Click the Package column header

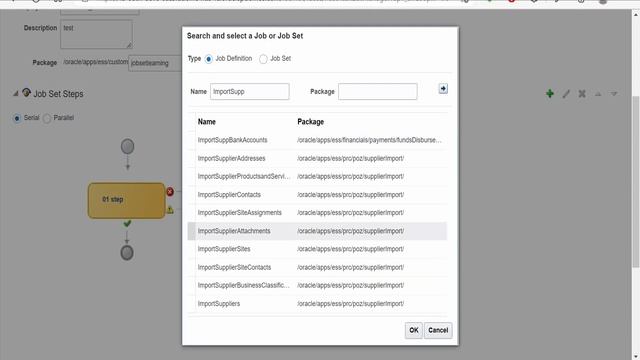pyautogui.click(x=311, y=122)
